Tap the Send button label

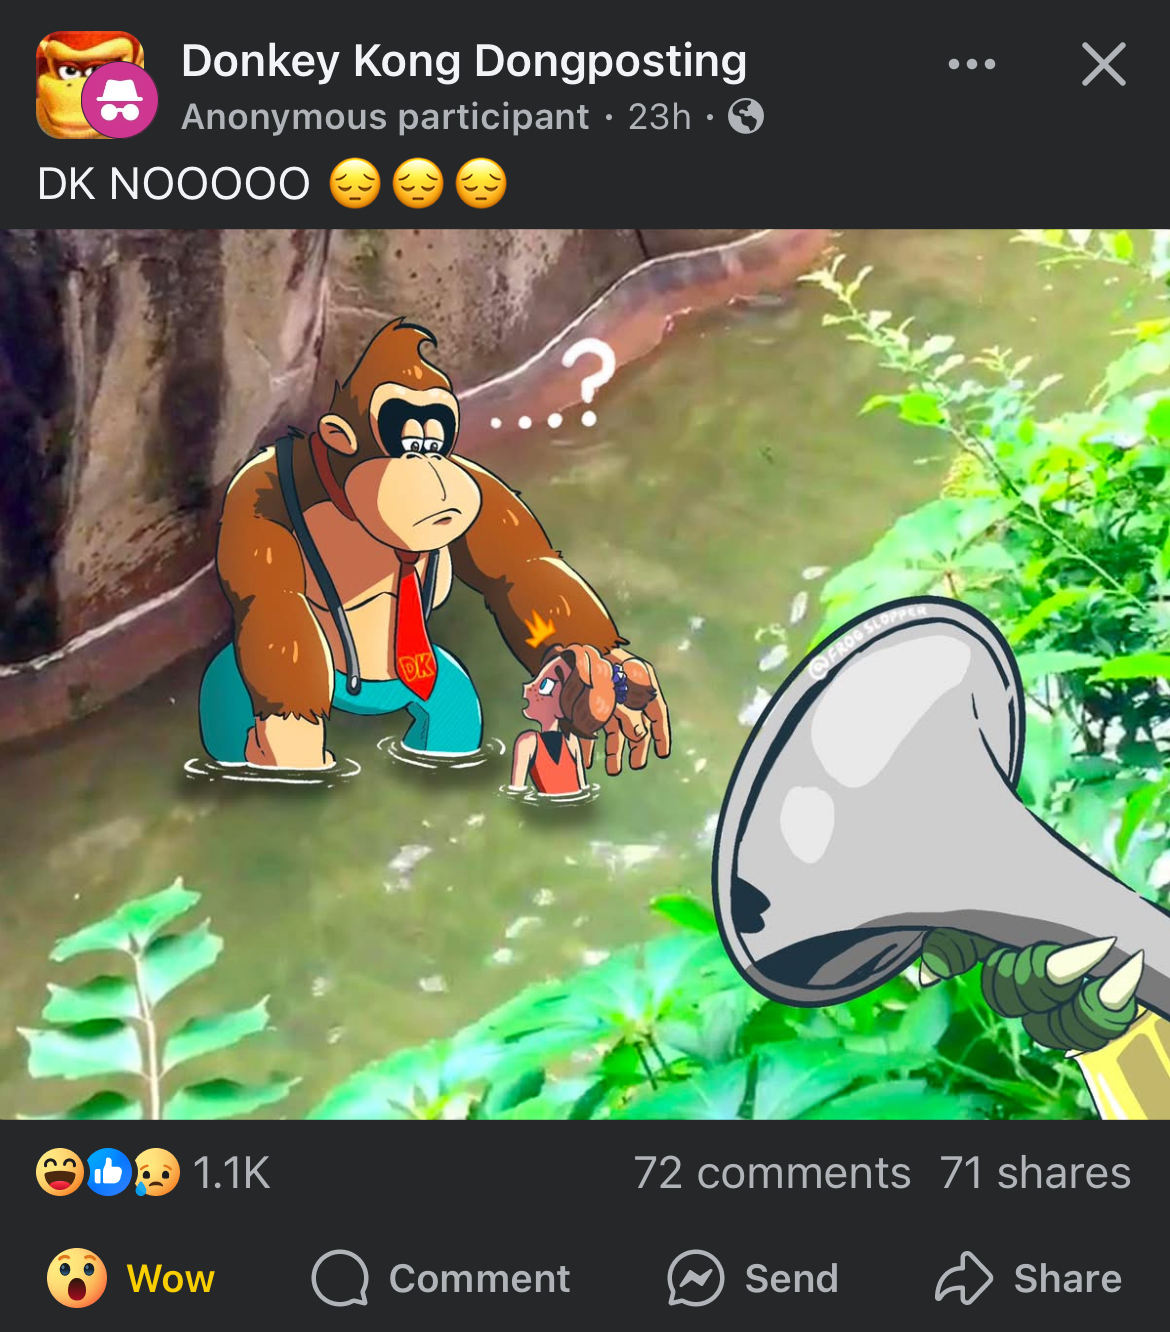pos(792,1279)
